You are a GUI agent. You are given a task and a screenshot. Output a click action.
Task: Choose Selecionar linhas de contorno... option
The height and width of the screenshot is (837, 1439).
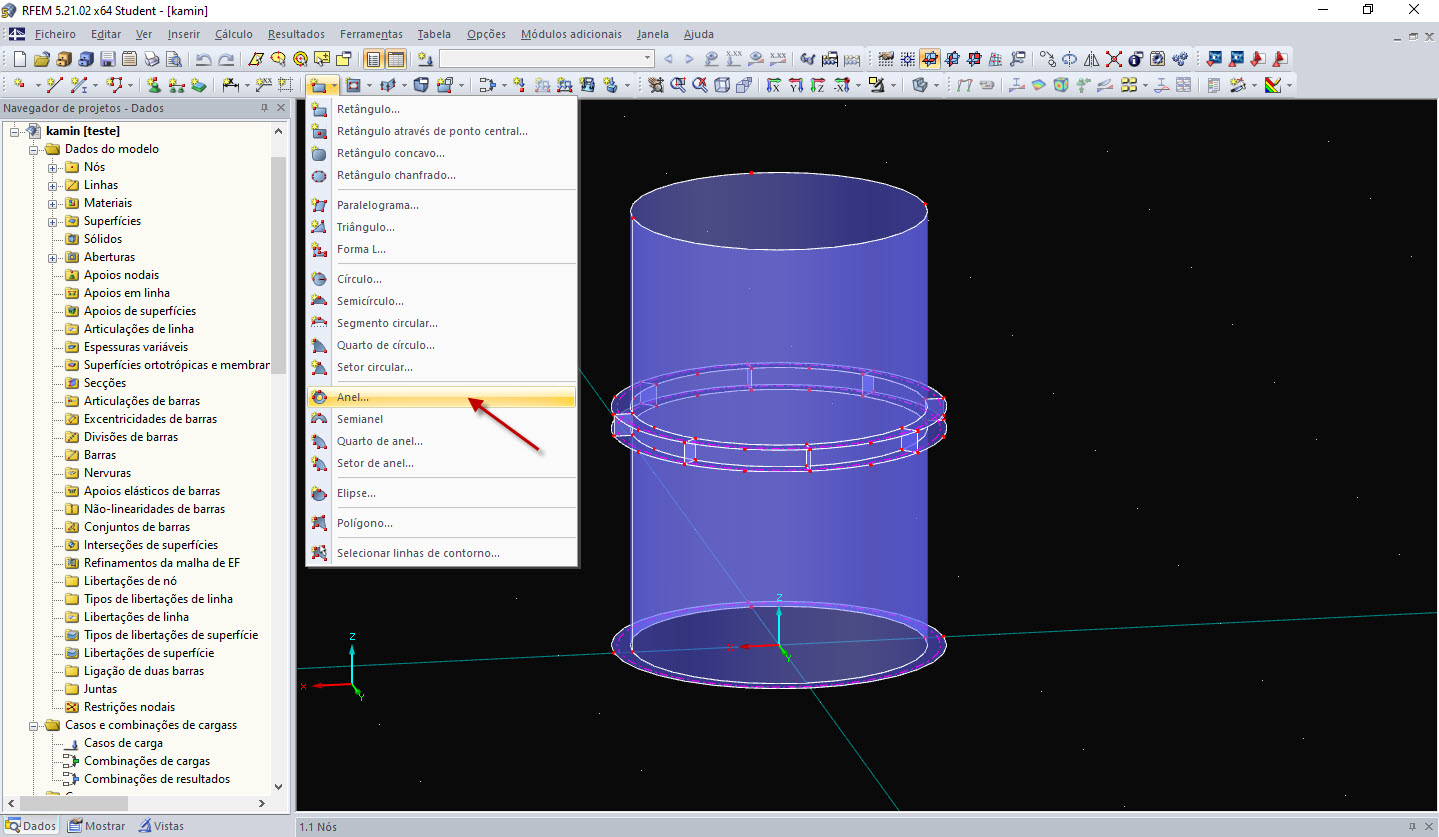point(442,553)
